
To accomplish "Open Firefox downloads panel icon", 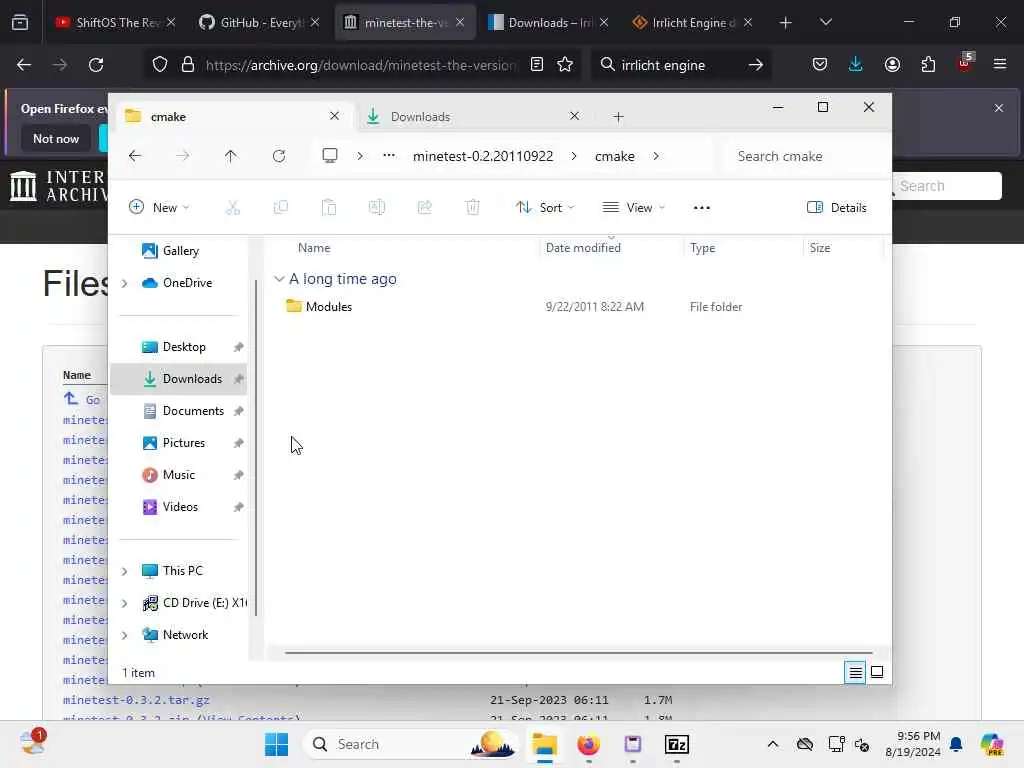I will point(856,65).
